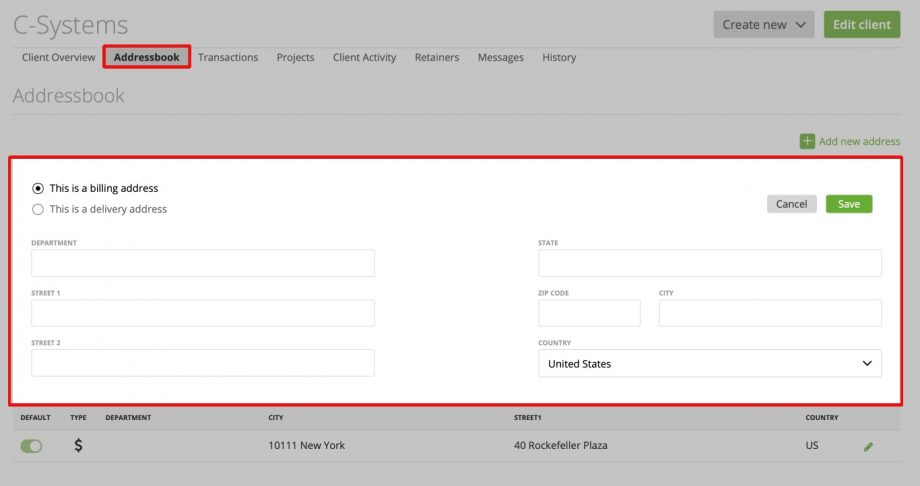Switch to the Addressbook tab

pyautogui.click(x=147, y=57)
